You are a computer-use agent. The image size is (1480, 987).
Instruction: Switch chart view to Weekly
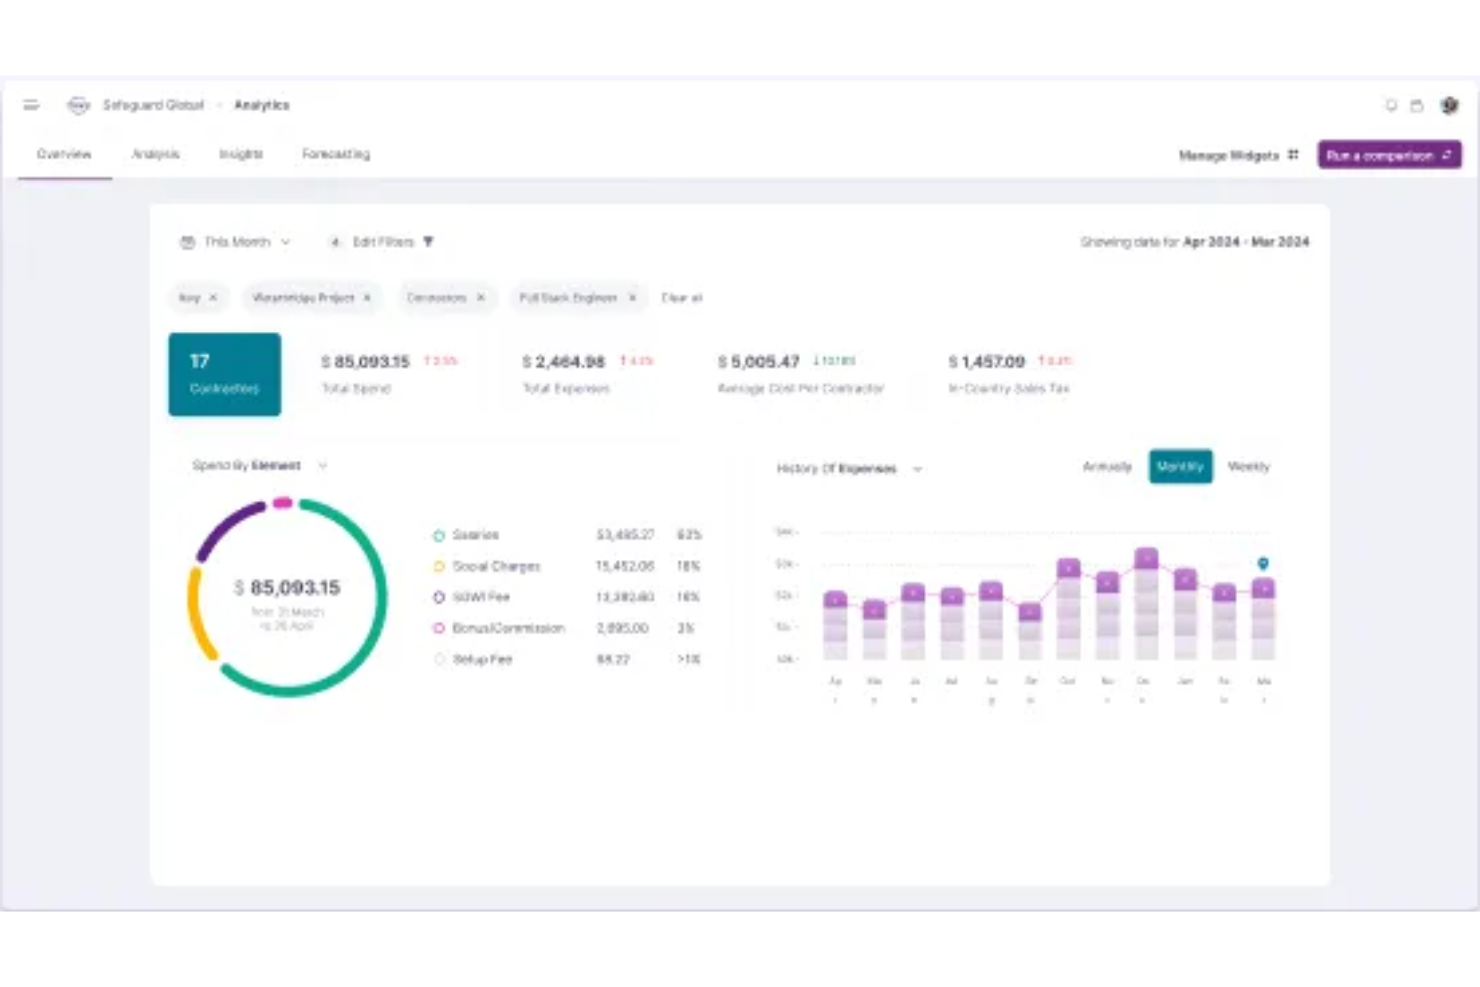[x=1248, y=467]
